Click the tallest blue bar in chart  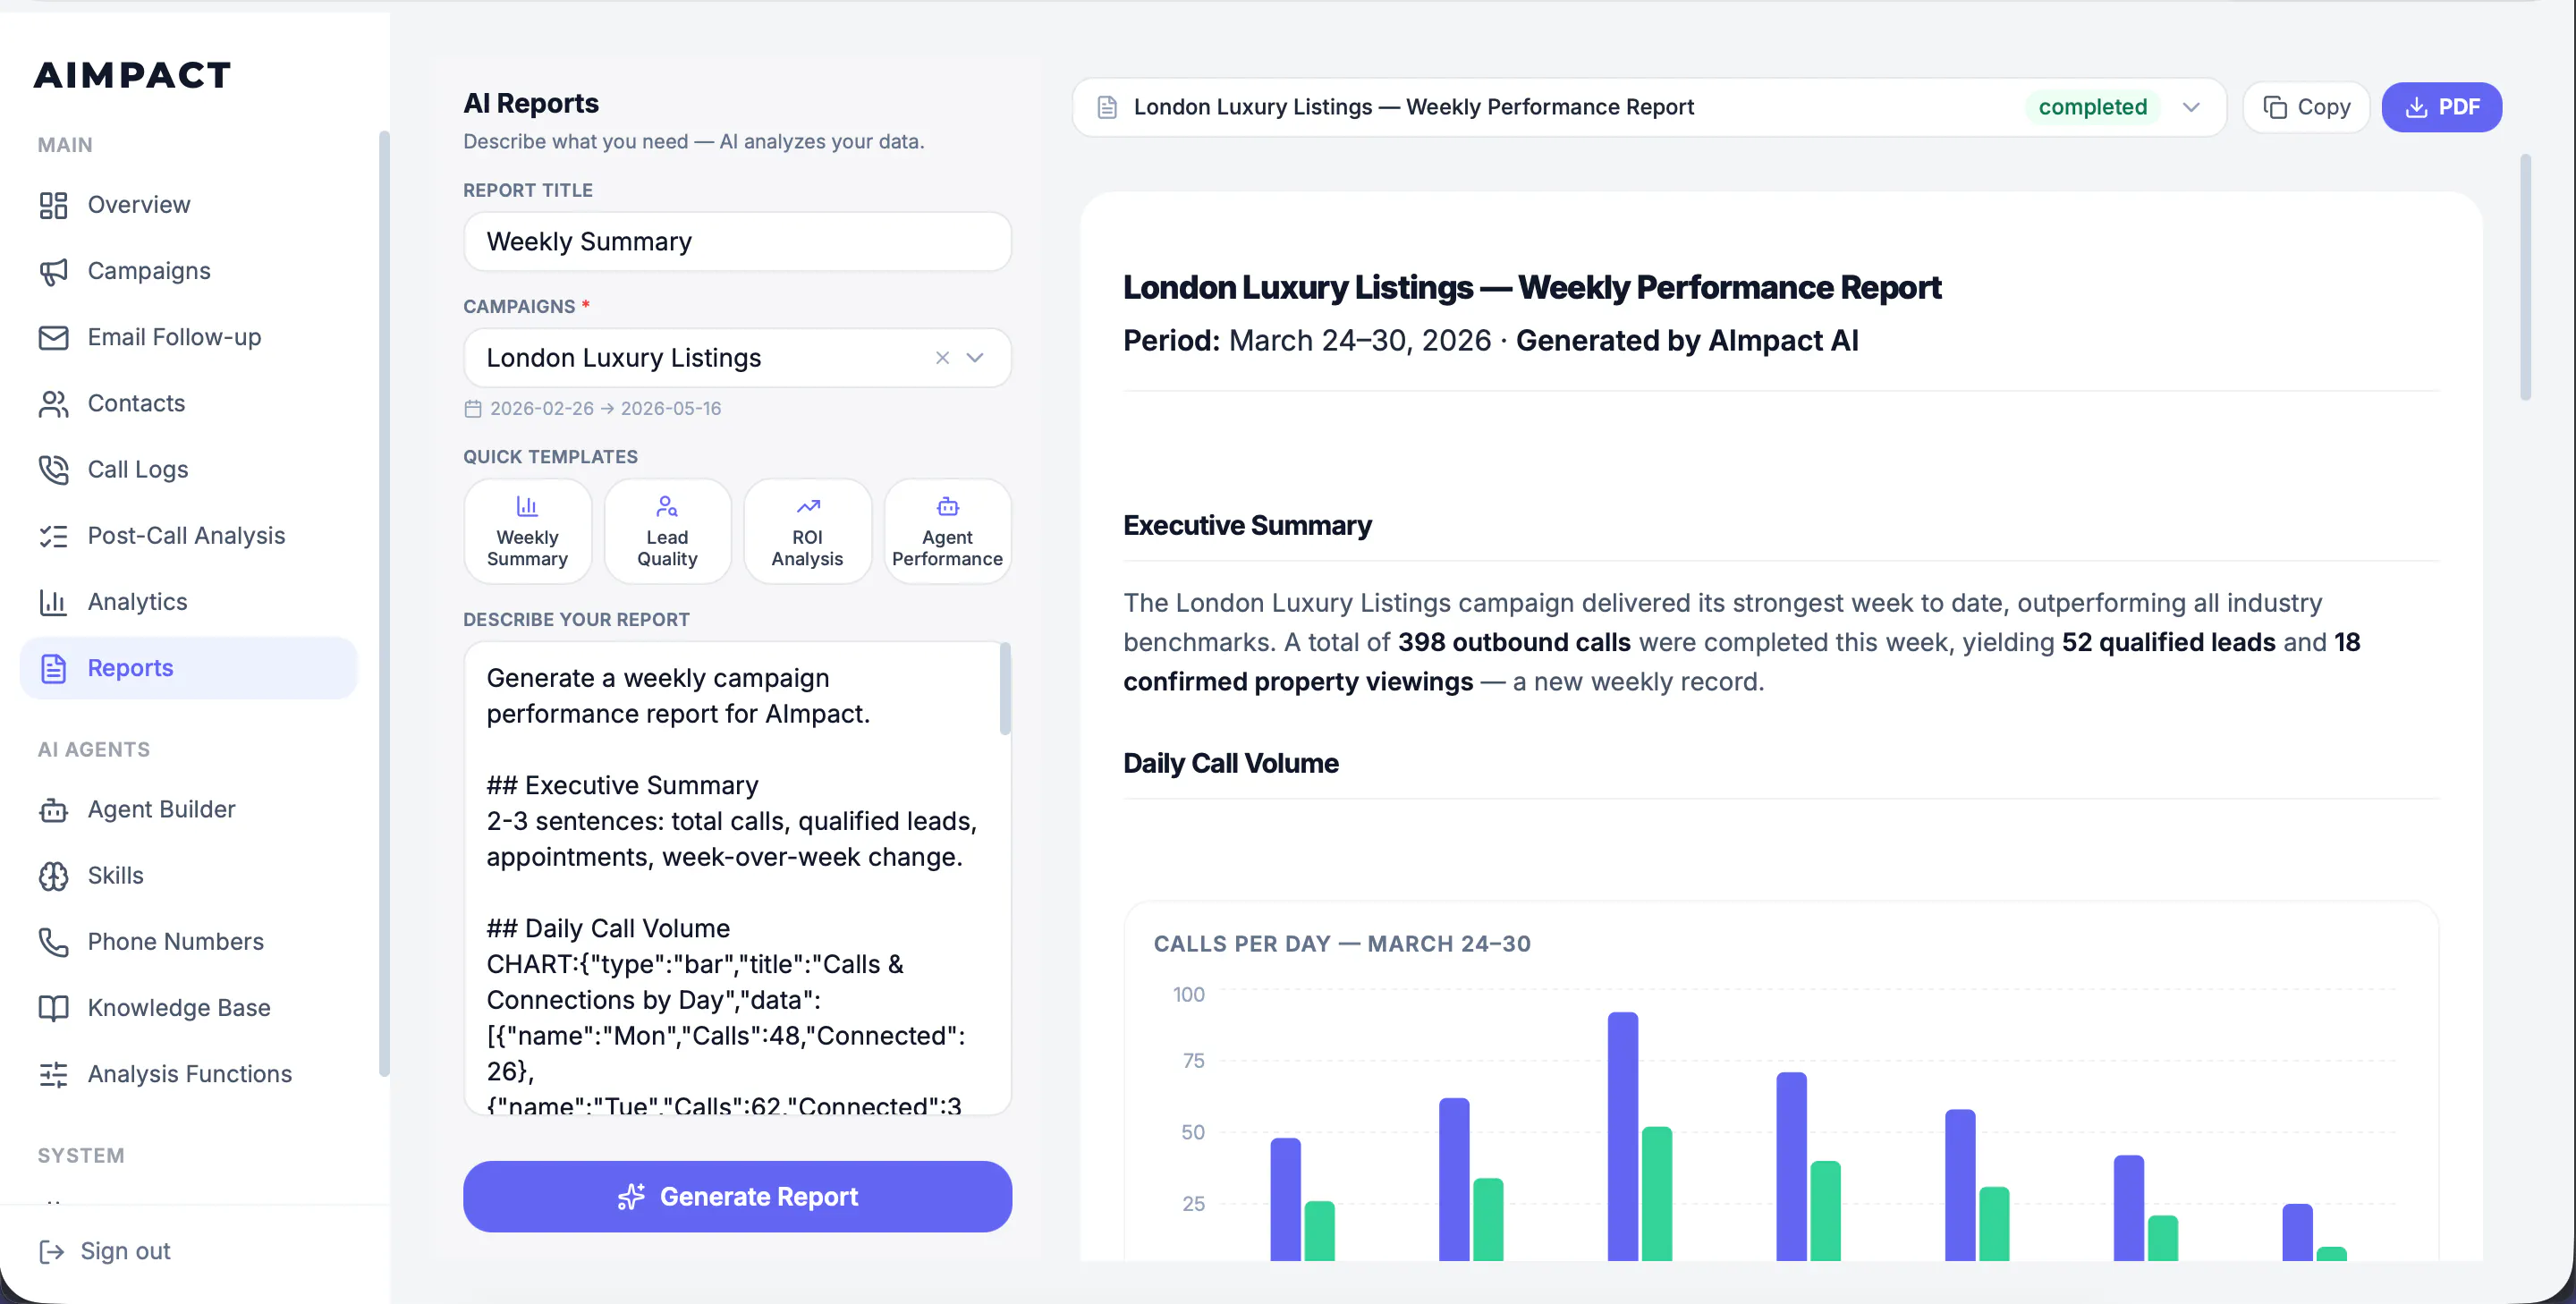tap(1622, 1136)
